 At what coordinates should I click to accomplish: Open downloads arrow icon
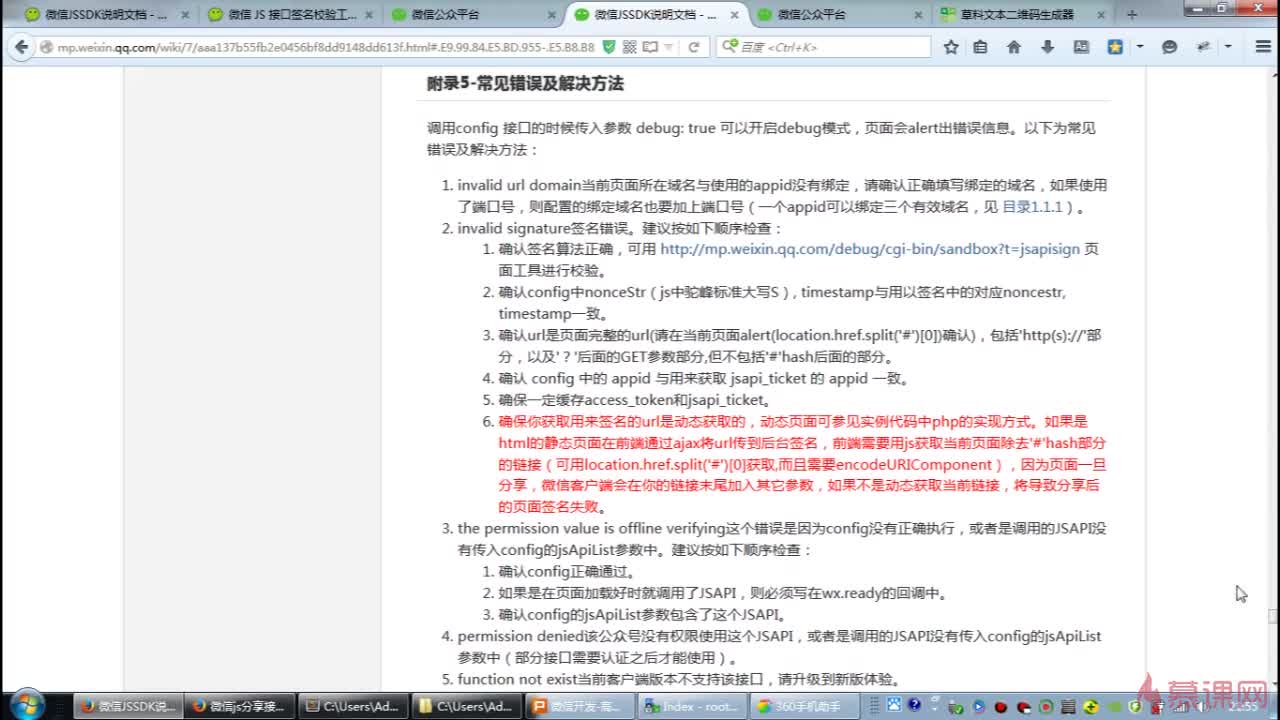point(1048,47)
